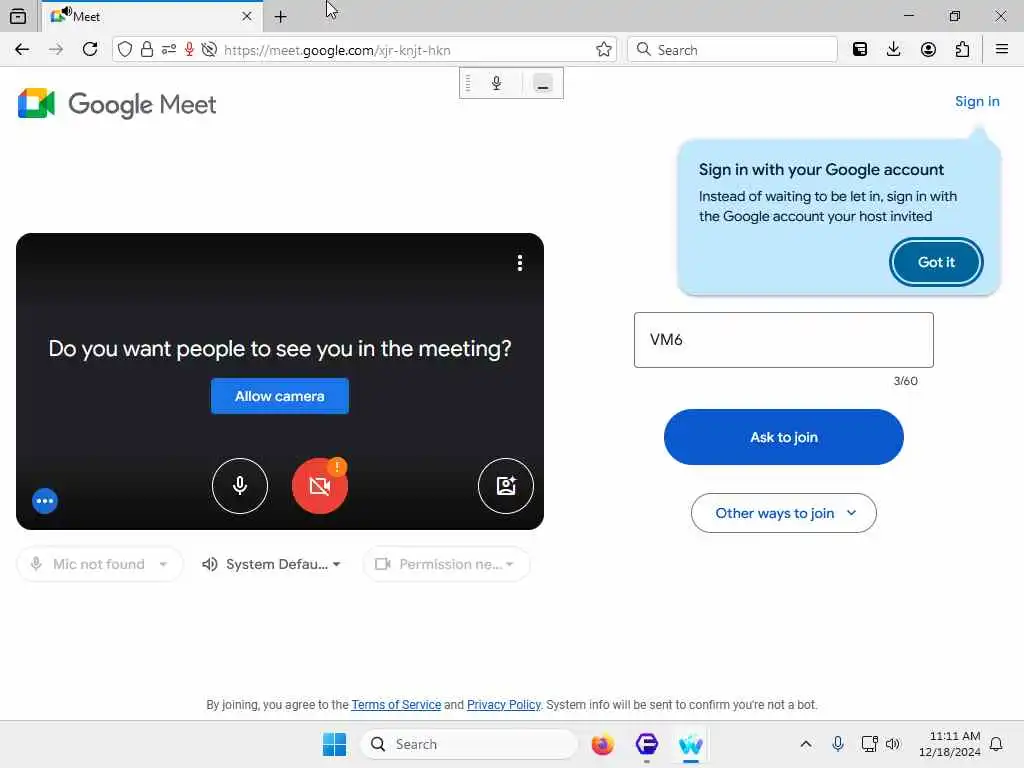Open the blue W app in taskbar
Viewport: 1024px width, 768px height.
pyautogui.click(x=690, y=744)
